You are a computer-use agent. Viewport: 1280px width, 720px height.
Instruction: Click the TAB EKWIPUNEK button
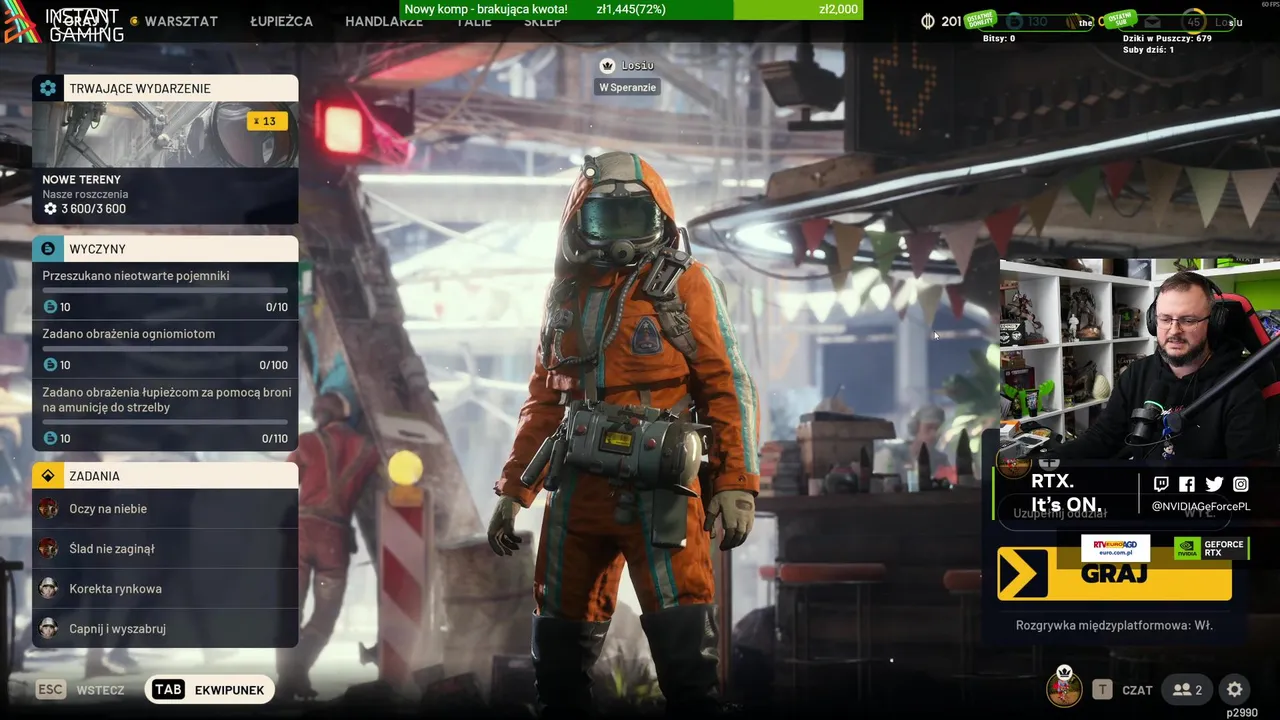tap(209, 690)
